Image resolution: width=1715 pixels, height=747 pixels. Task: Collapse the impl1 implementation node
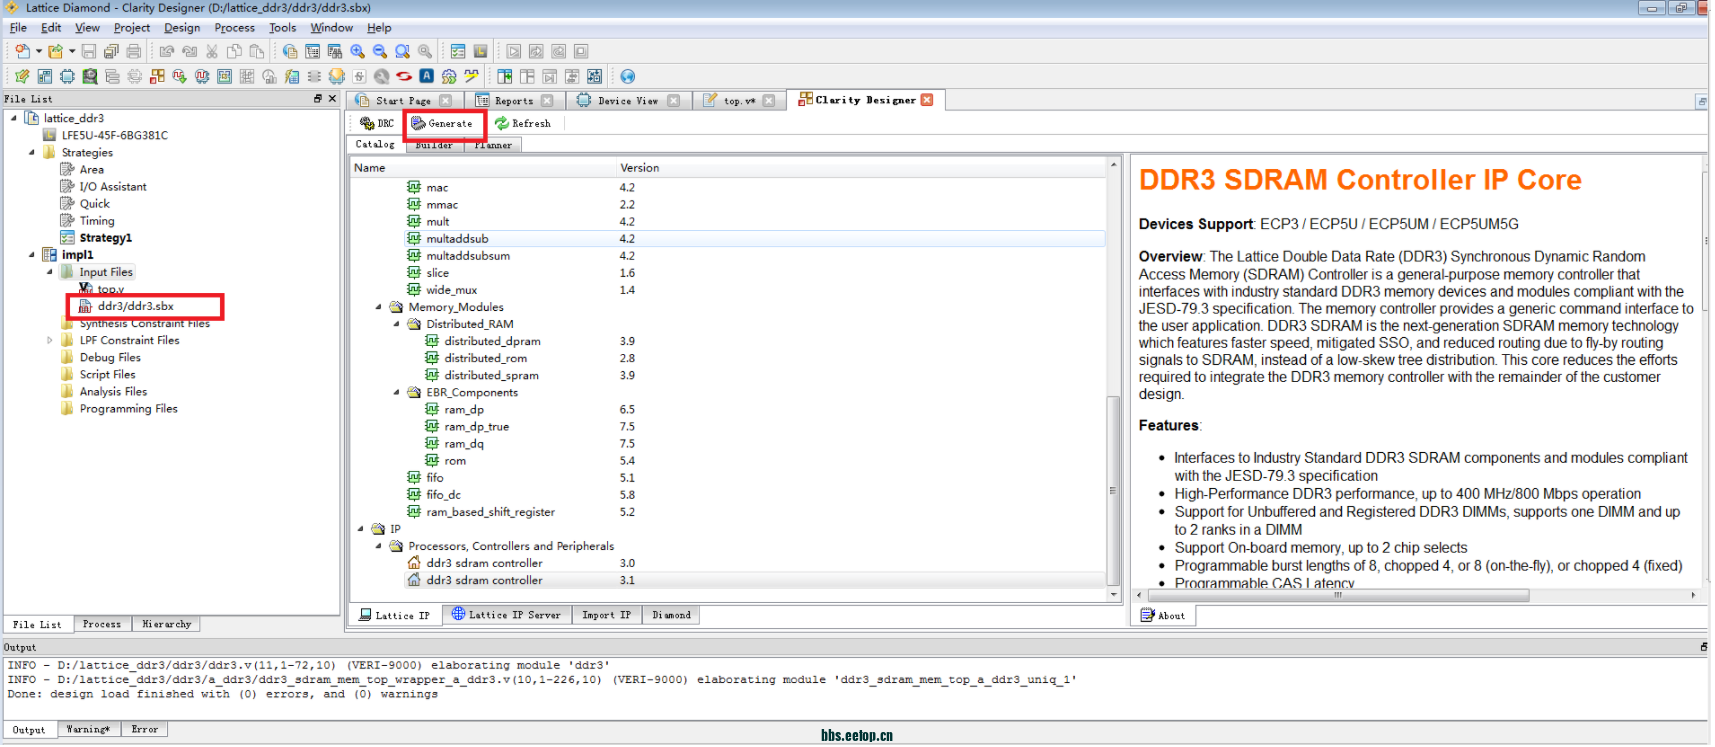click(32, 255)
